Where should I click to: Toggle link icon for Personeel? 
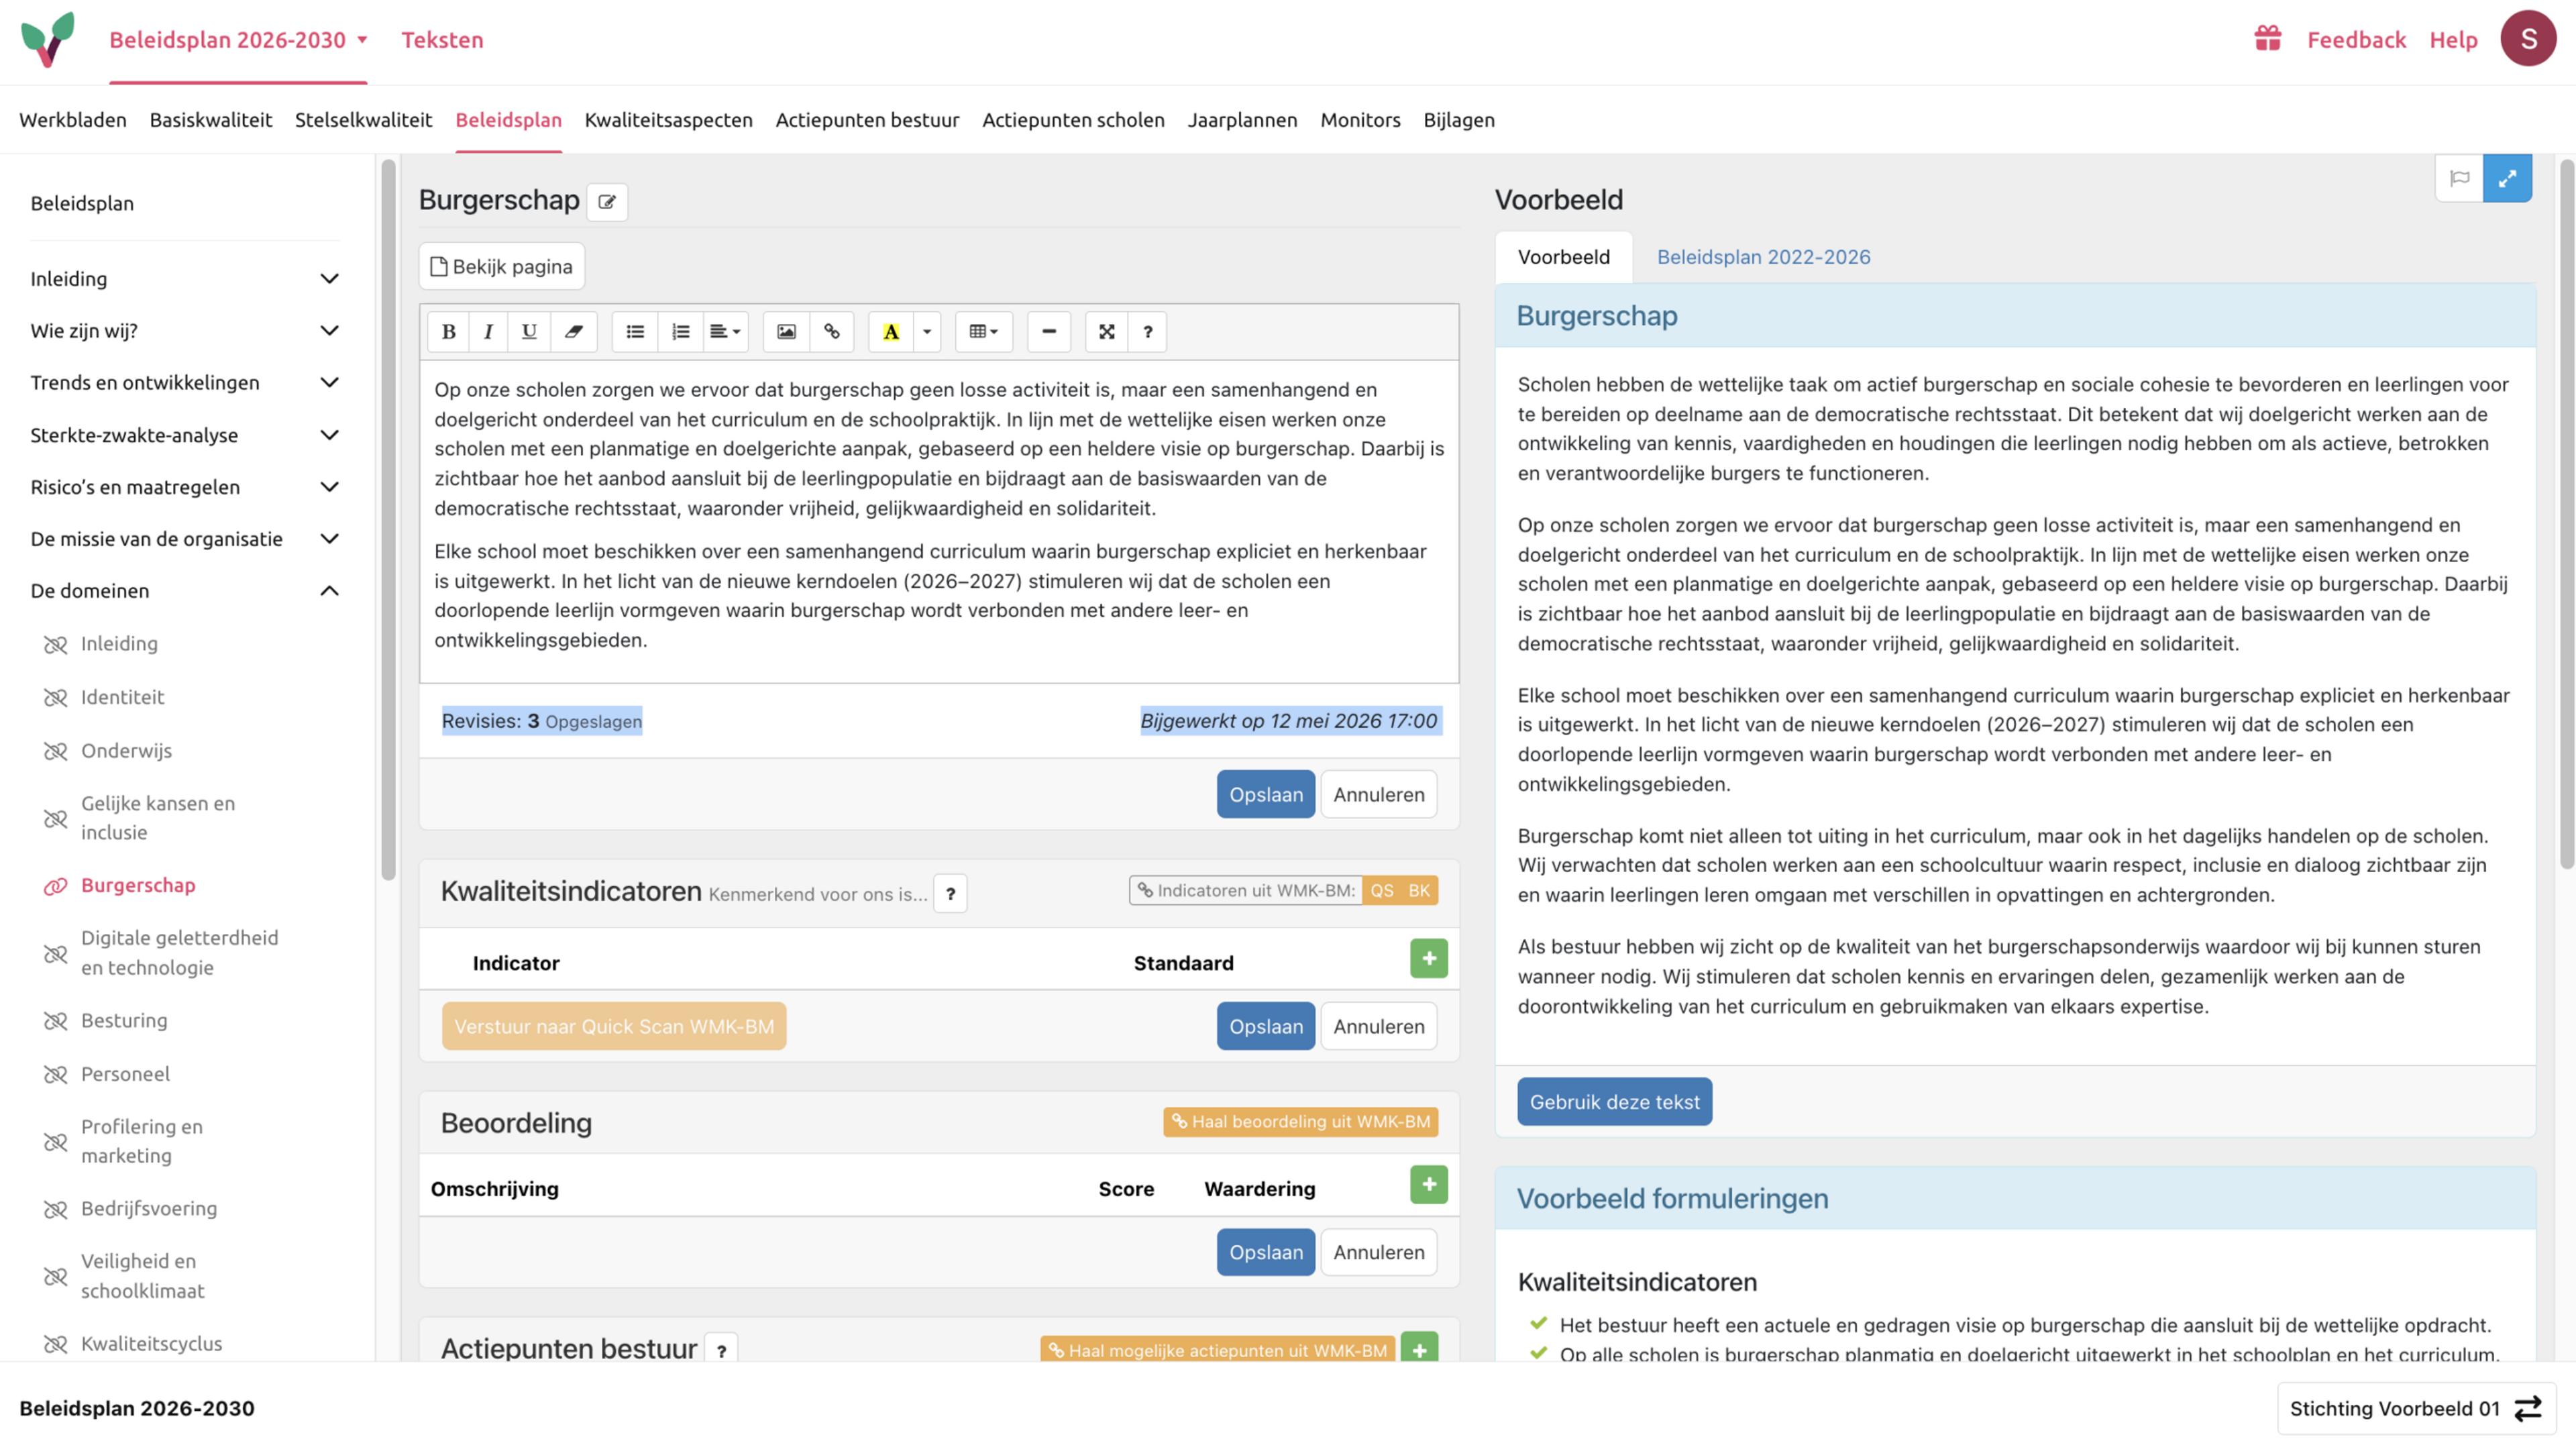coord(56,1075)
